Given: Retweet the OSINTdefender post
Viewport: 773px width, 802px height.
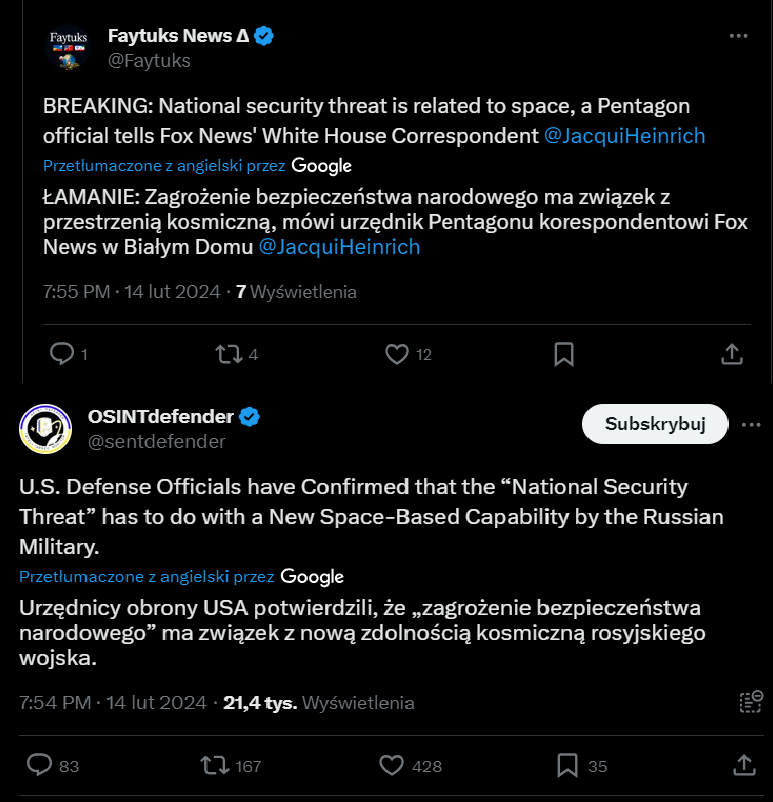Looking at the screenshot, I should point(214,765).
